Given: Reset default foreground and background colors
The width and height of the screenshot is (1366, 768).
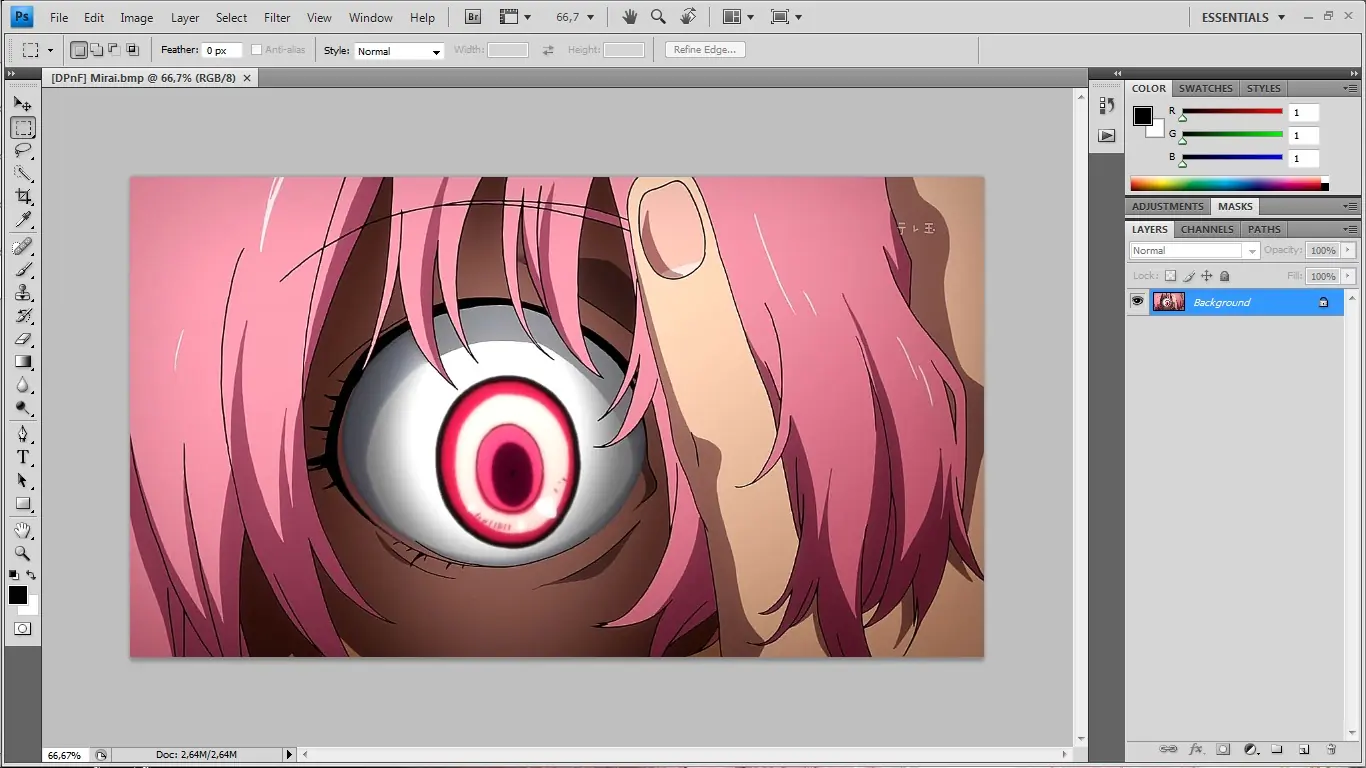Looking at the screenshot, I should coord(14,575).
